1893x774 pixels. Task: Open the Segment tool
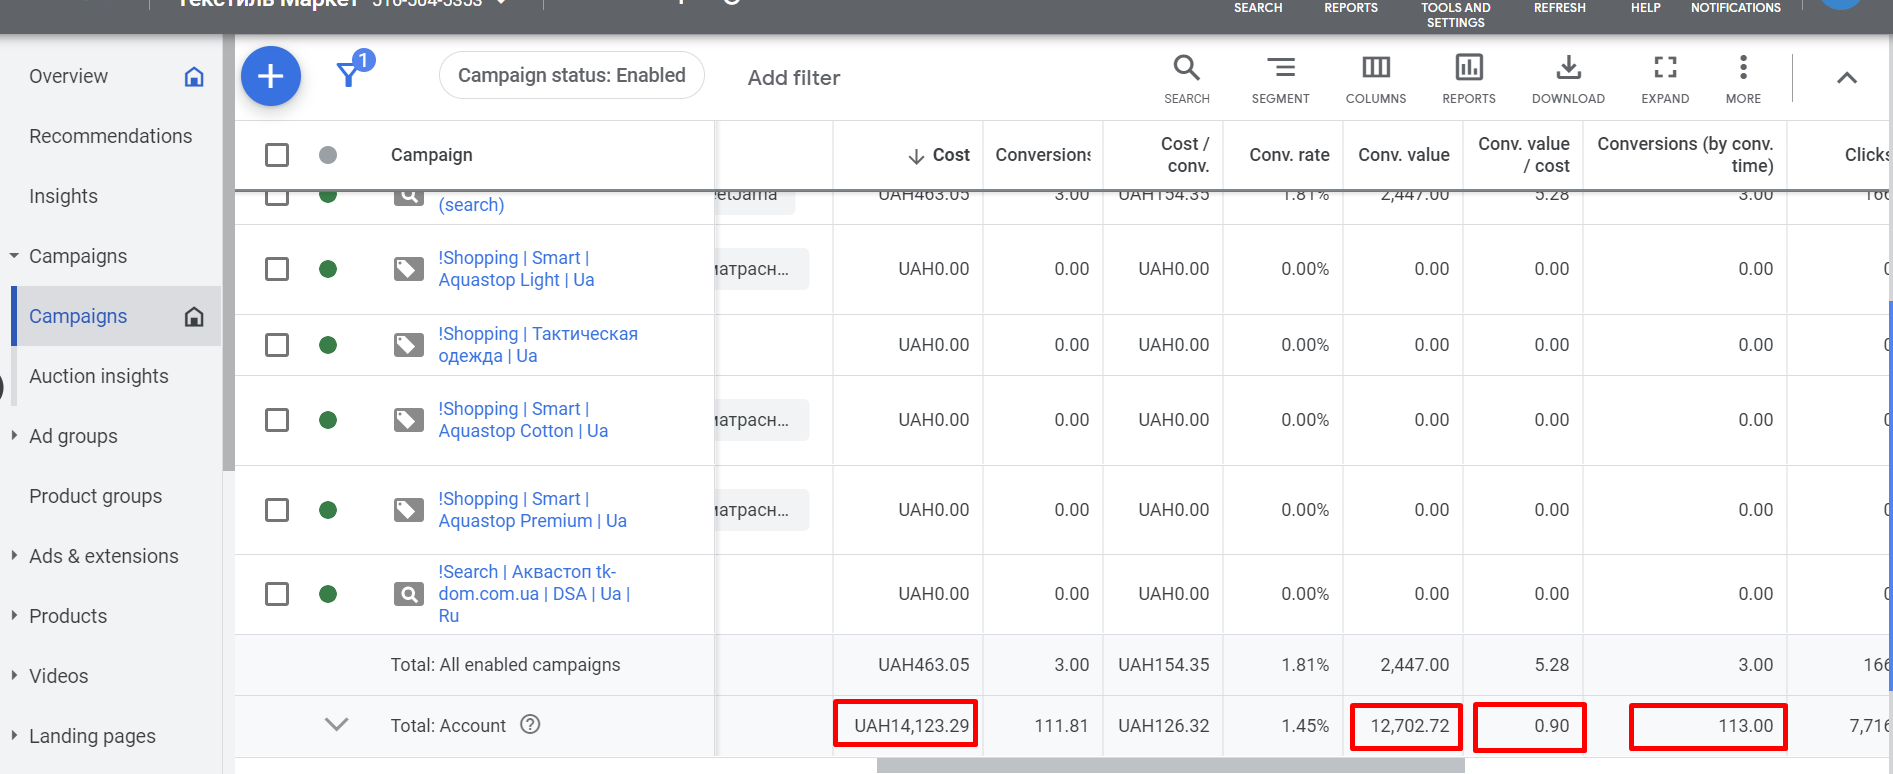click(1280, 78)
